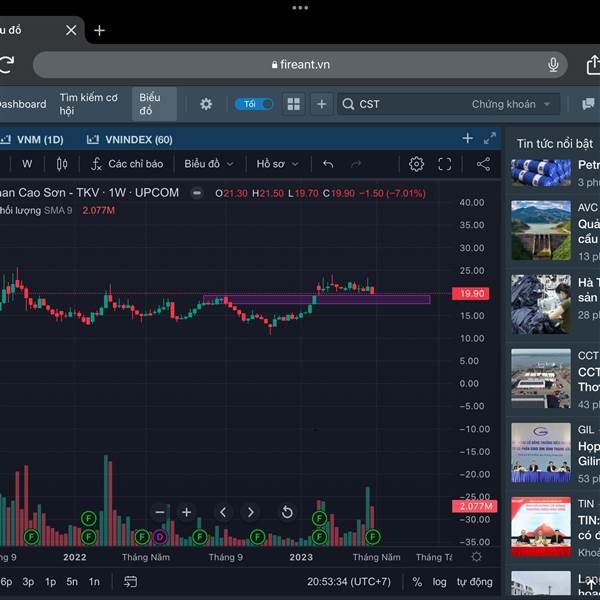
Task: Redo the chart action
Action: (356, 164)
